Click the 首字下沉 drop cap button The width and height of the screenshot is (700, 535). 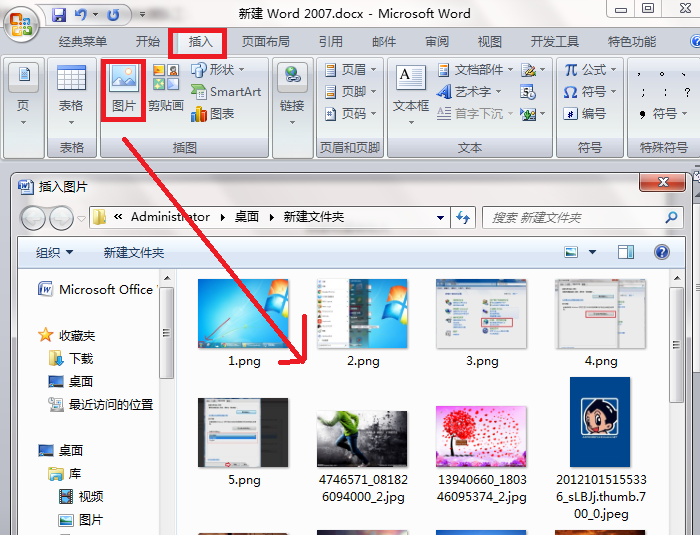point(474,114)
